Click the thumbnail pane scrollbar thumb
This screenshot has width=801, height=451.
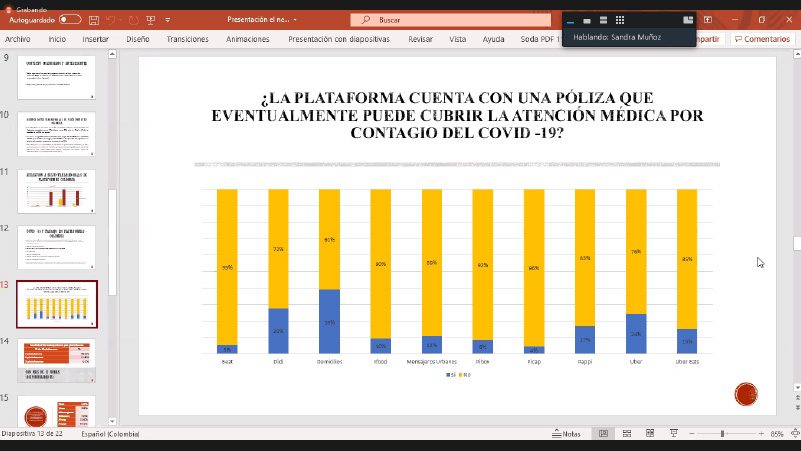(x=112, y=242)
